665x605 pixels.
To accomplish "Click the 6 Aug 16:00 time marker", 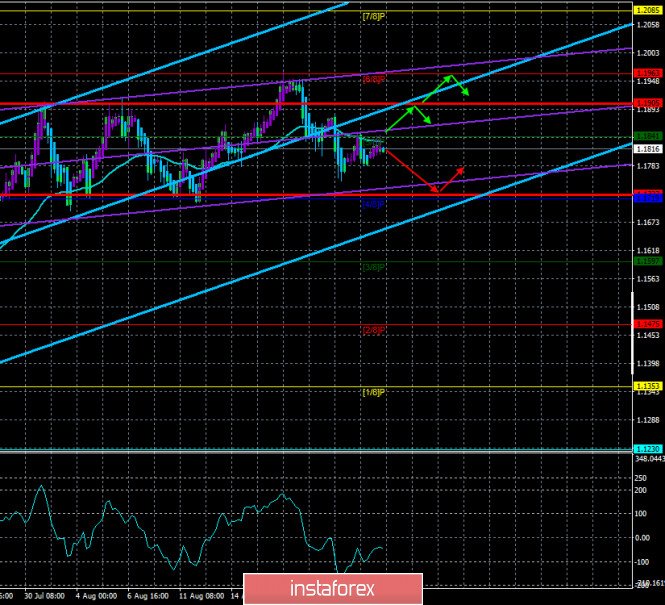I will click(x=148, y=596).
